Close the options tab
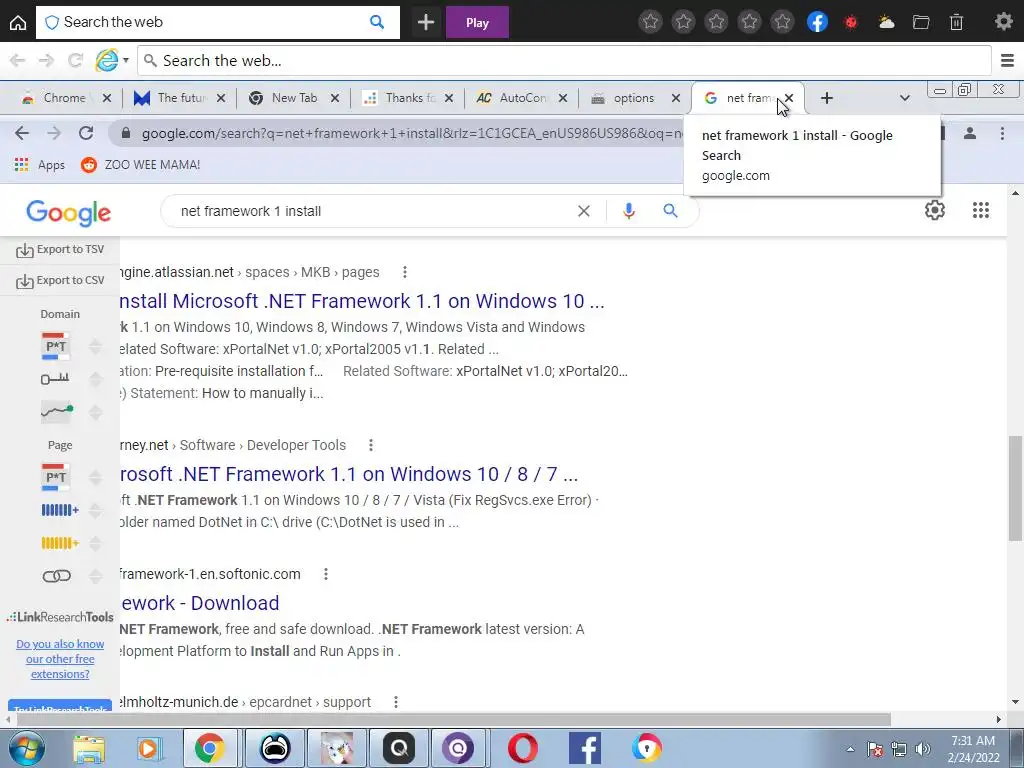 point(676,98)
